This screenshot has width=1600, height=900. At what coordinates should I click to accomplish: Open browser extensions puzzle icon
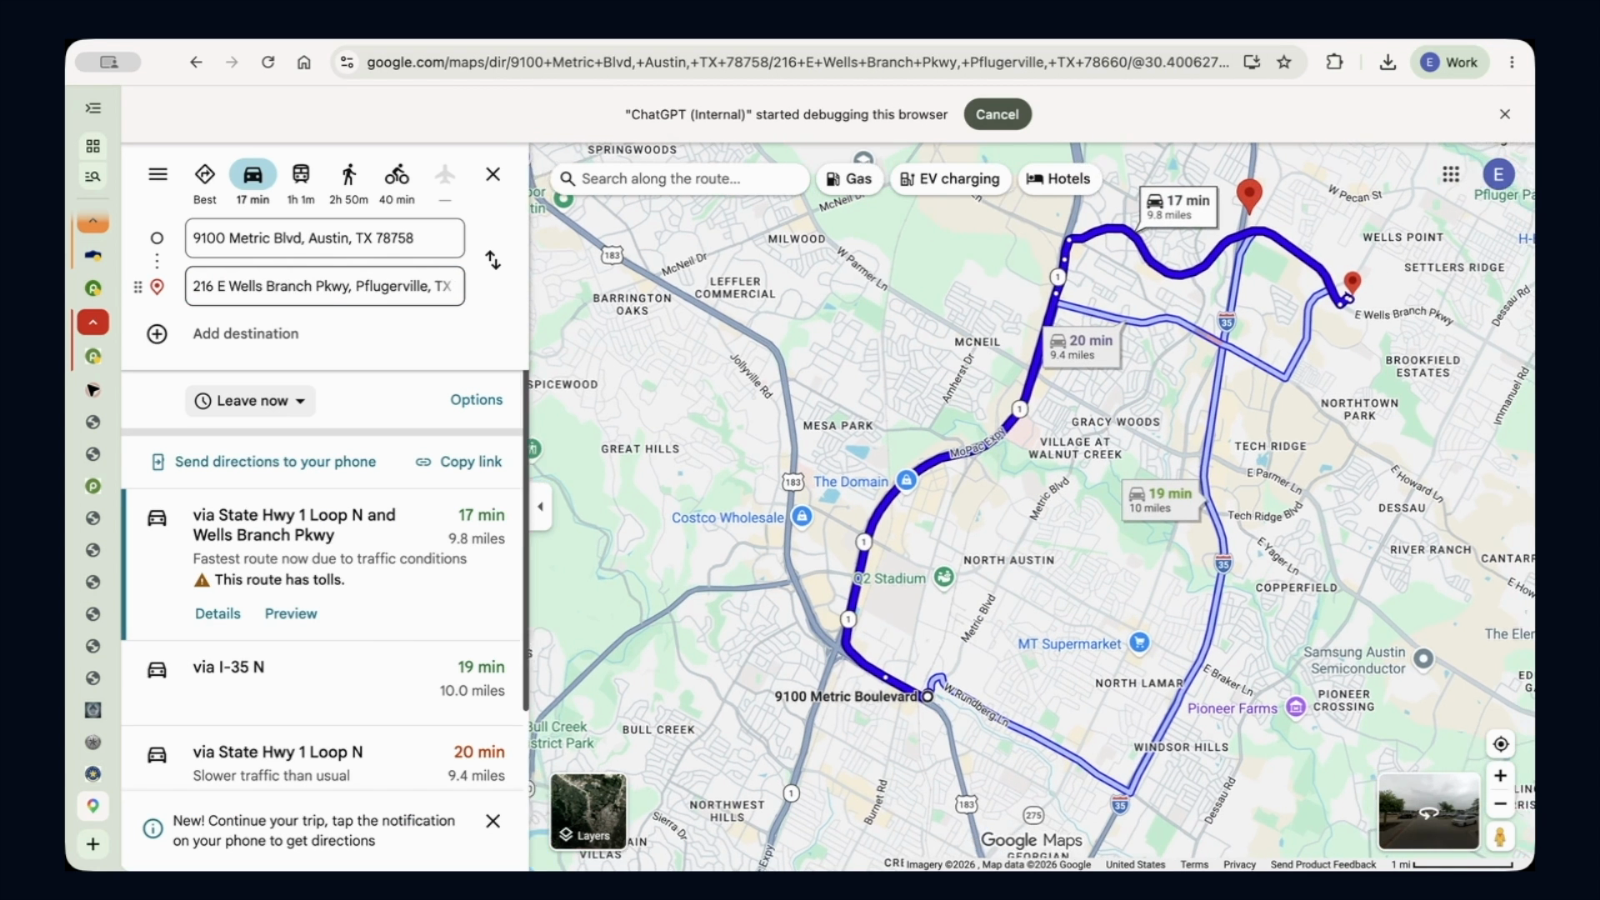point(1334,62)
